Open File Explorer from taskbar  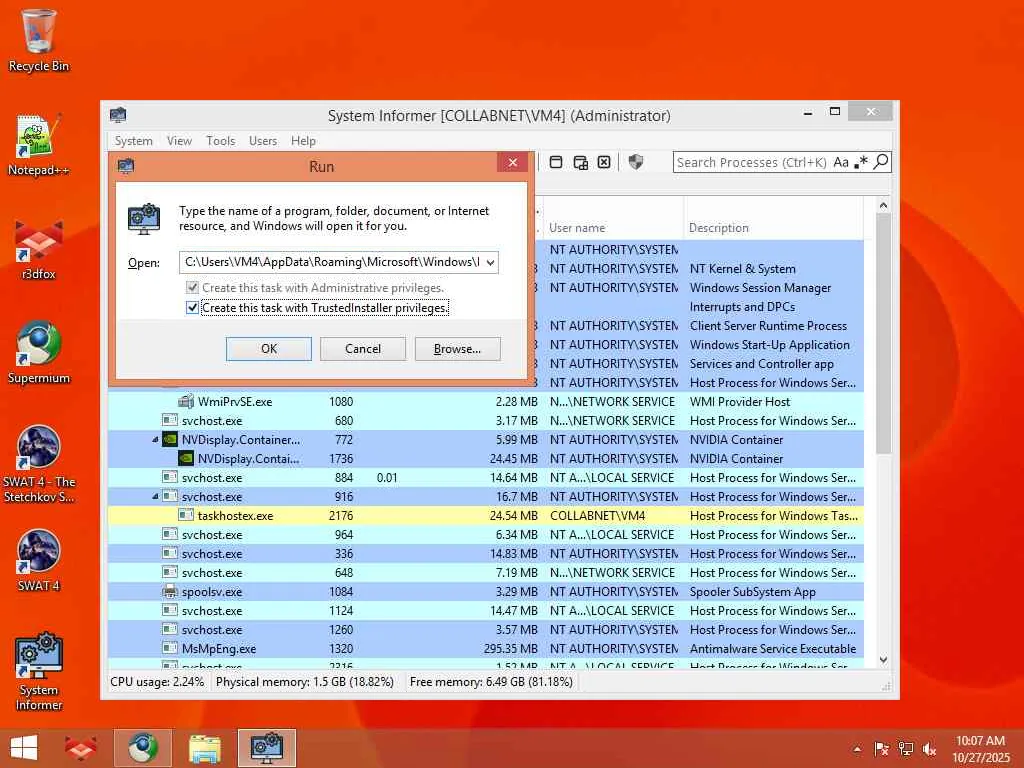[x=204, y=748]
